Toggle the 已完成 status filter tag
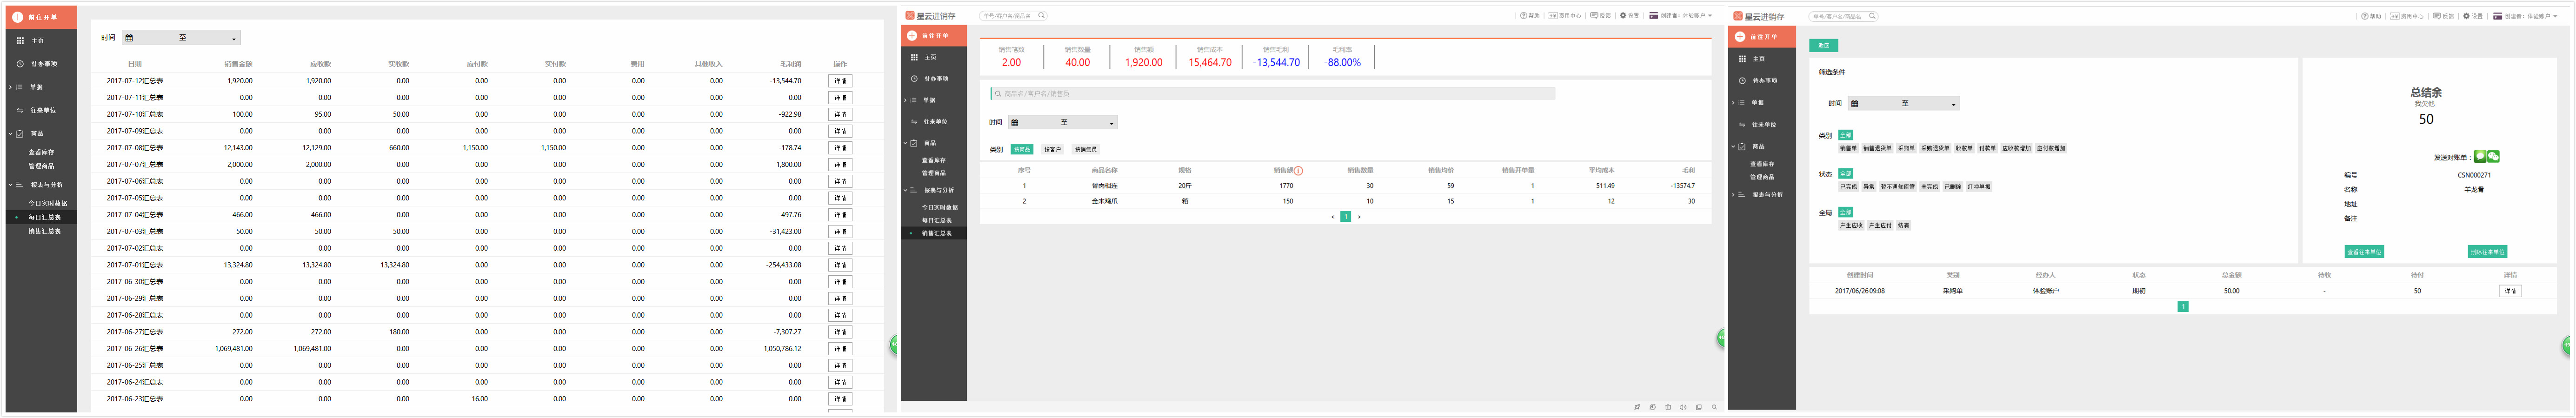Image resolution: width=2576 pixels, height=418 pixels. [1848, 187]
